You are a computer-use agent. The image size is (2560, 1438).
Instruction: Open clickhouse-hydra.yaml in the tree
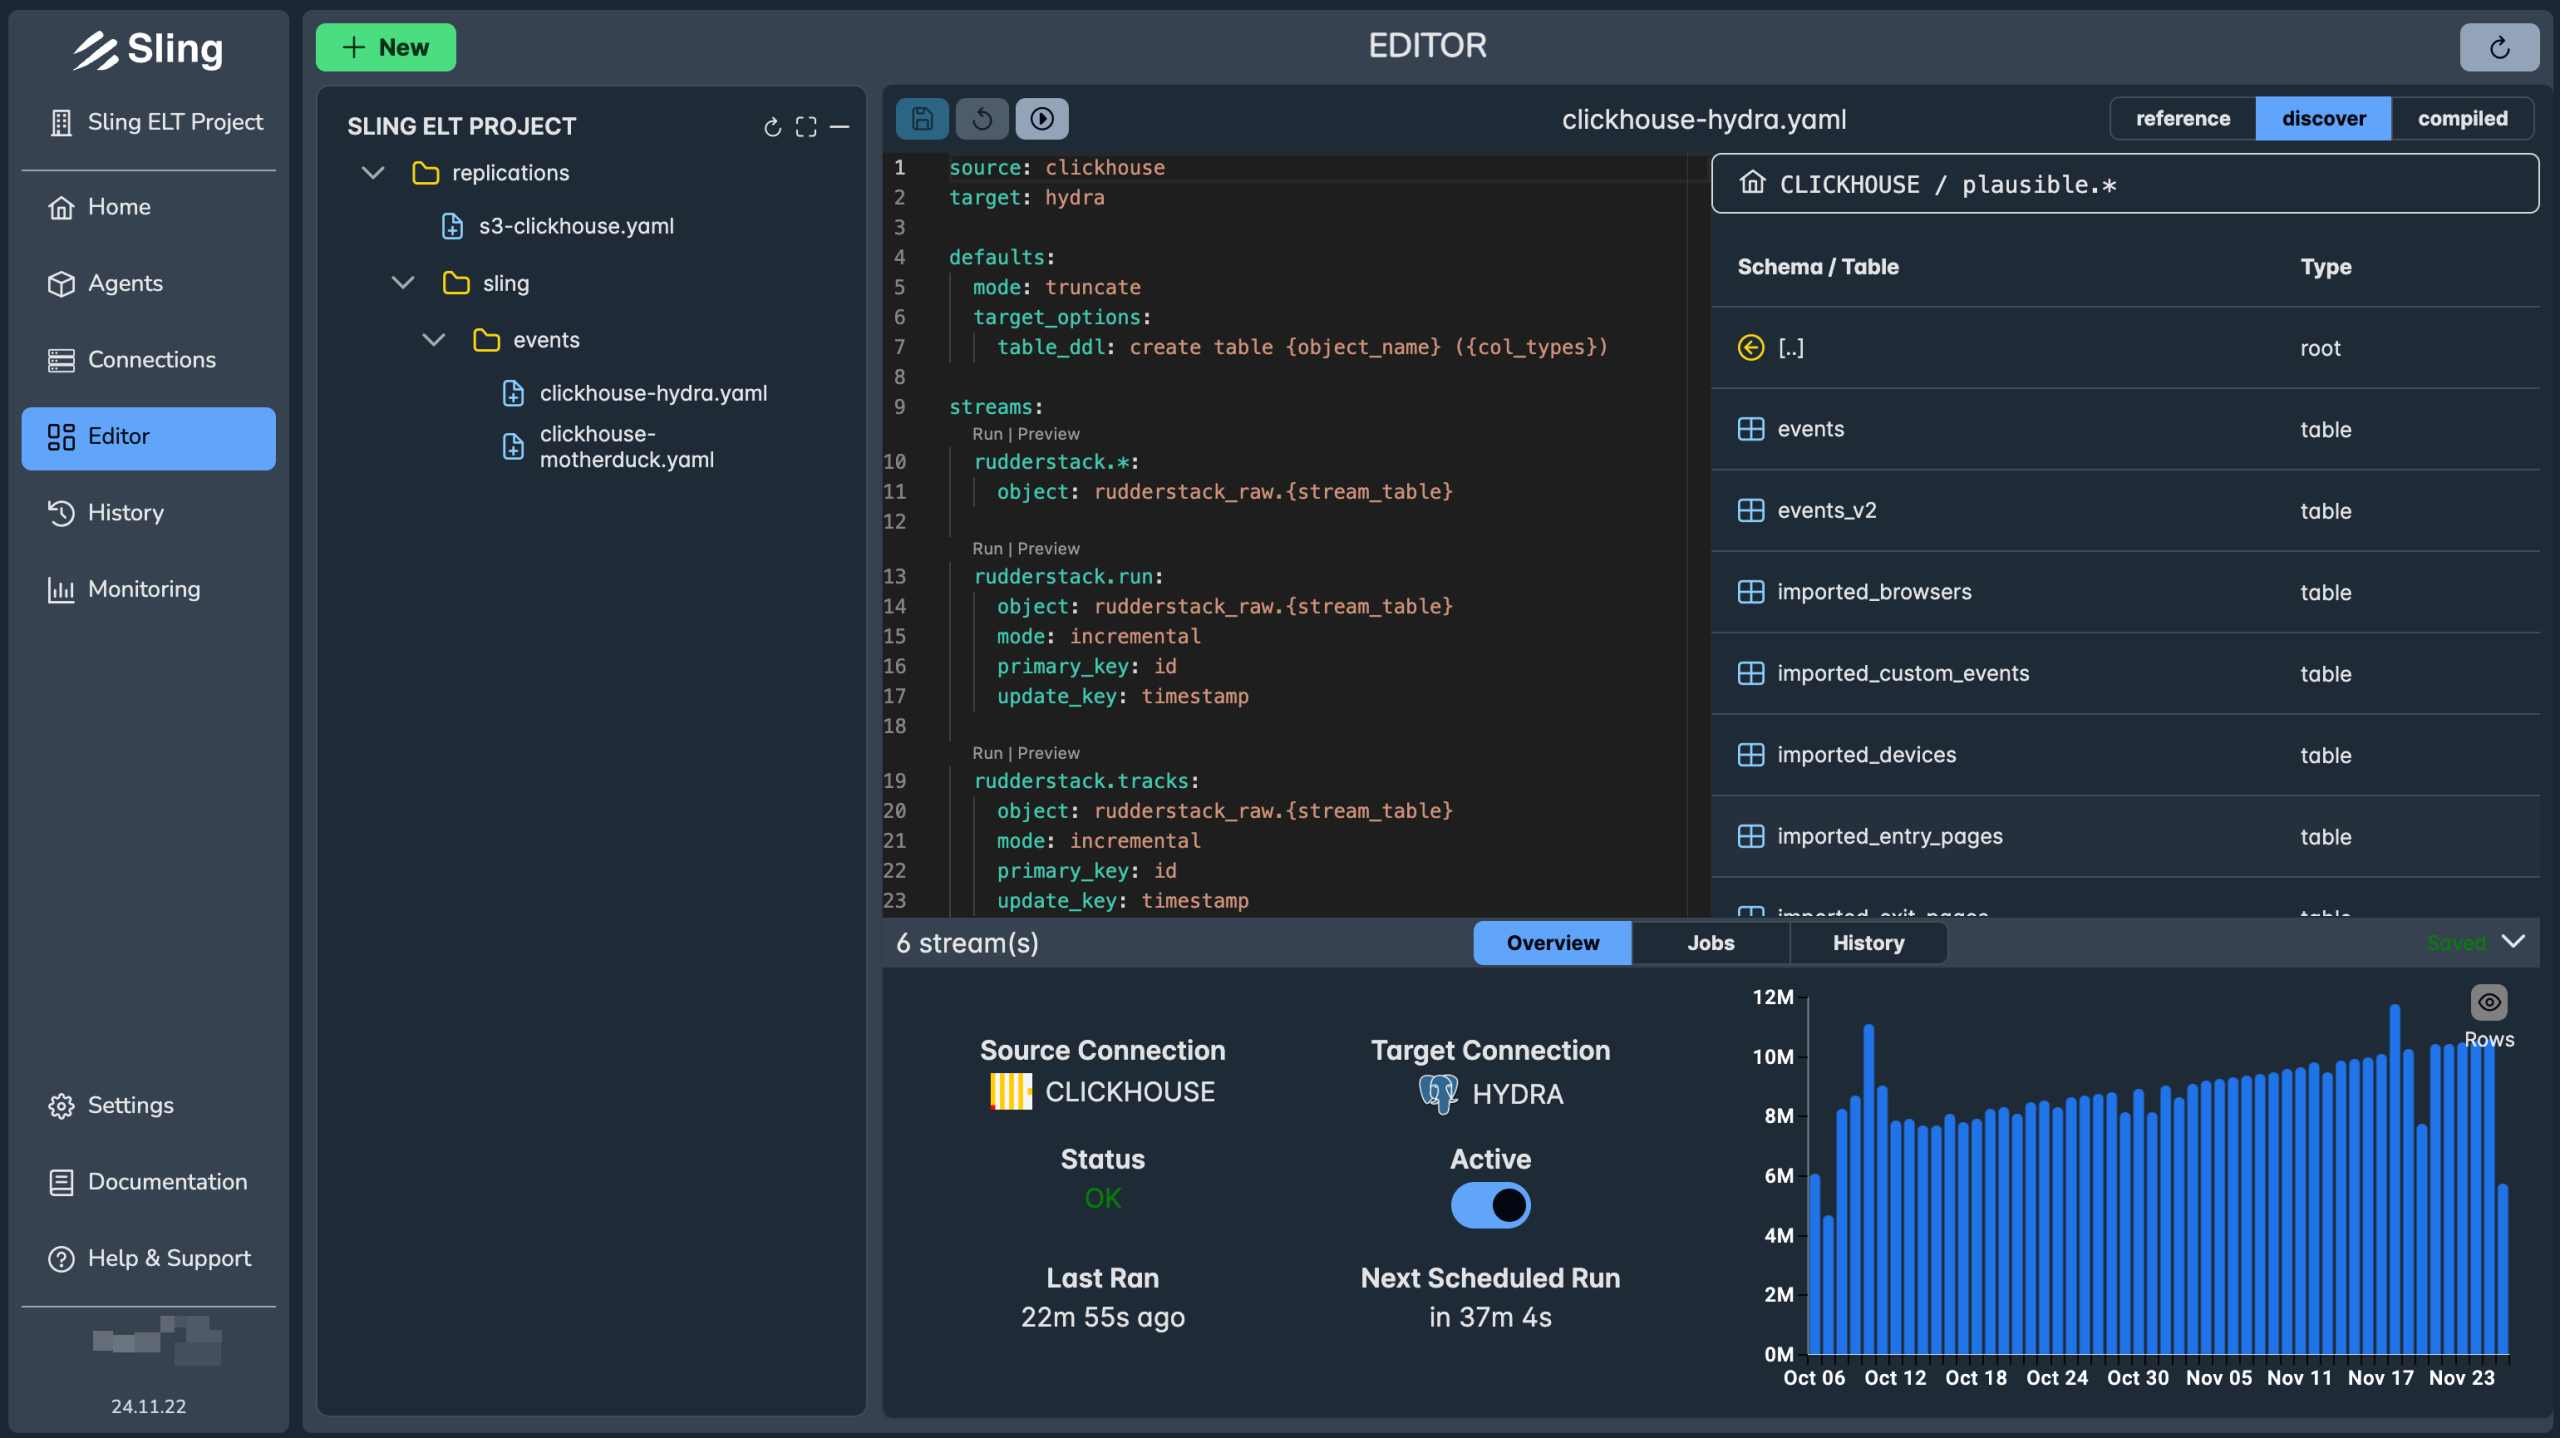coord(653,393)
